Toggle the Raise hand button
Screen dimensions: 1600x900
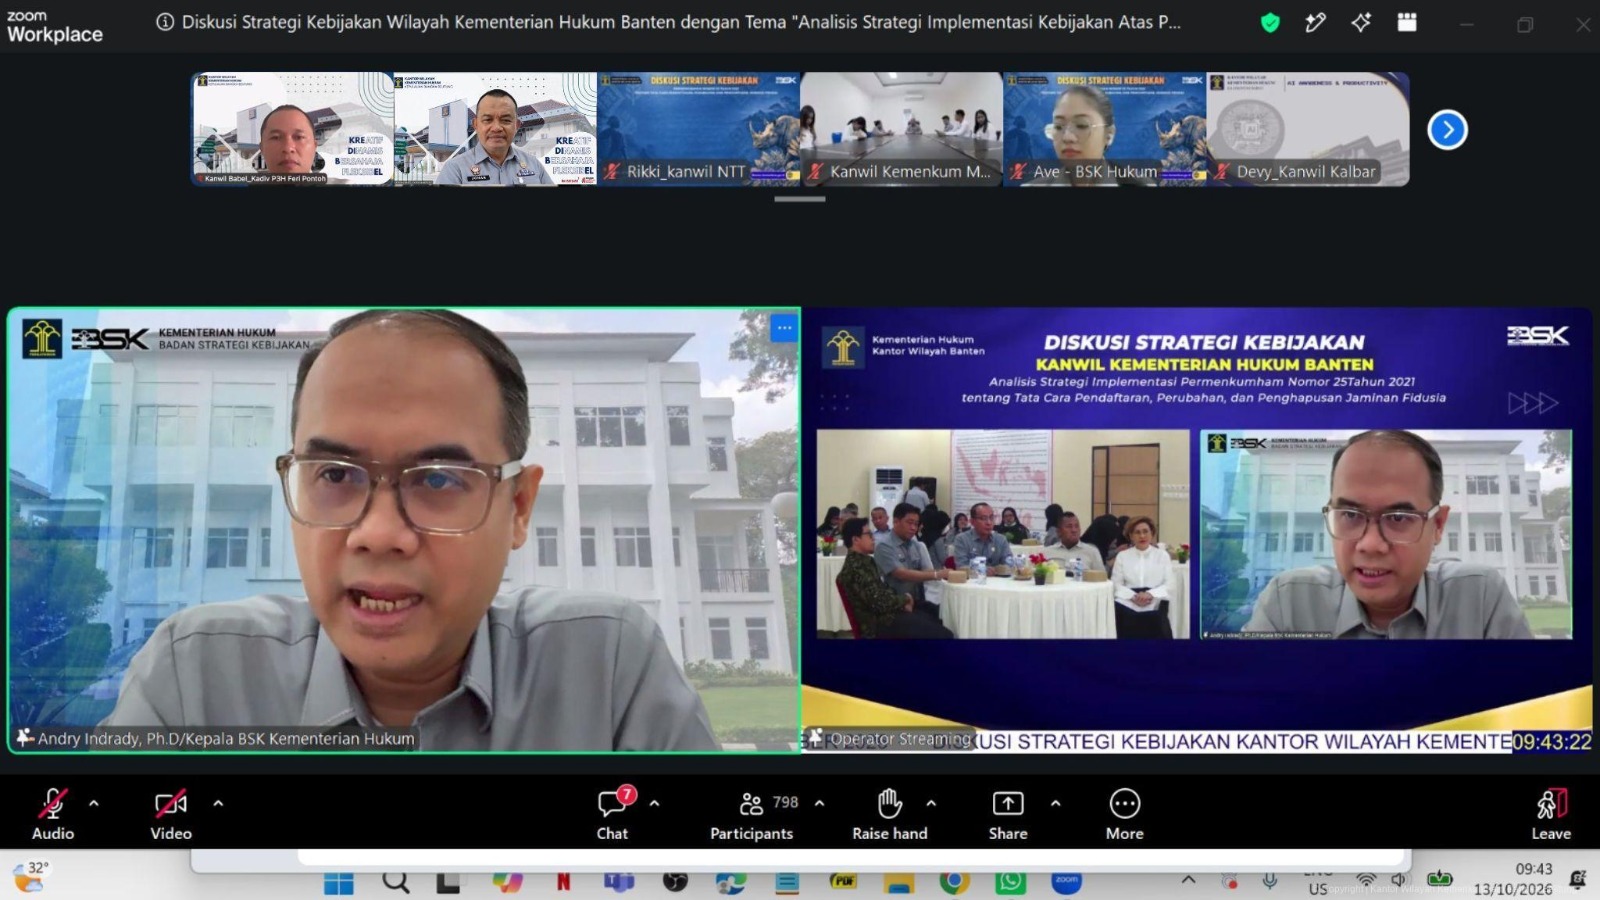890,814
